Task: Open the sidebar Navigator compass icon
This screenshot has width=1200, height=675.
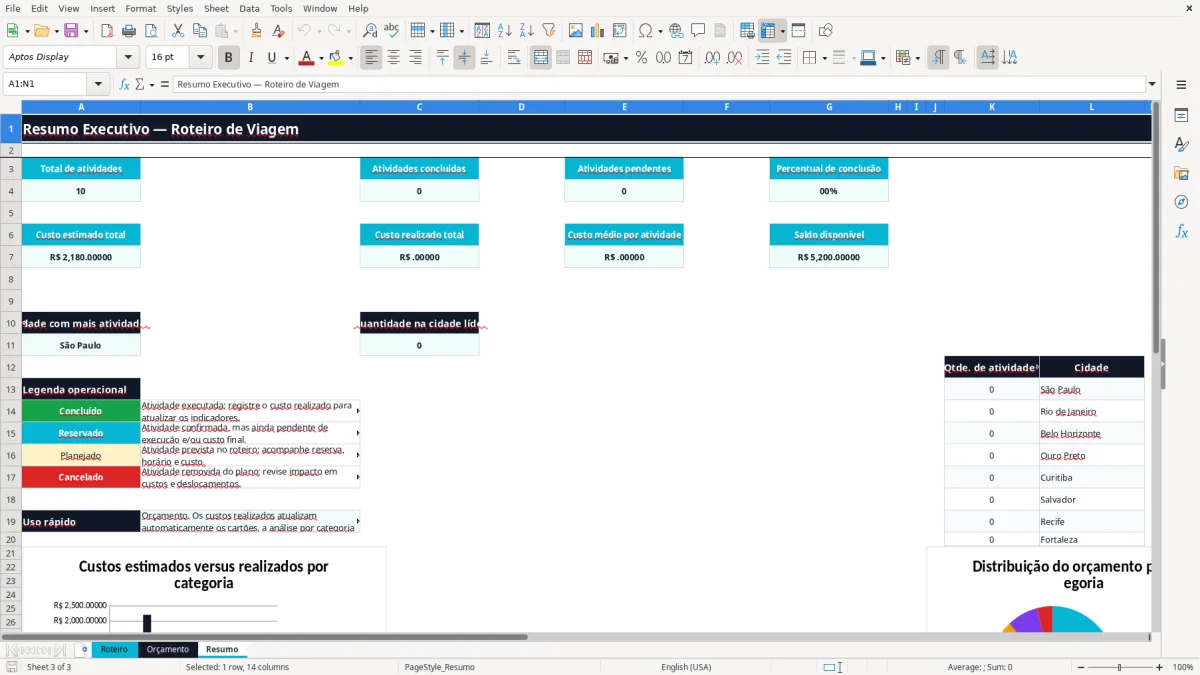Action: (x=1181, y=202)
